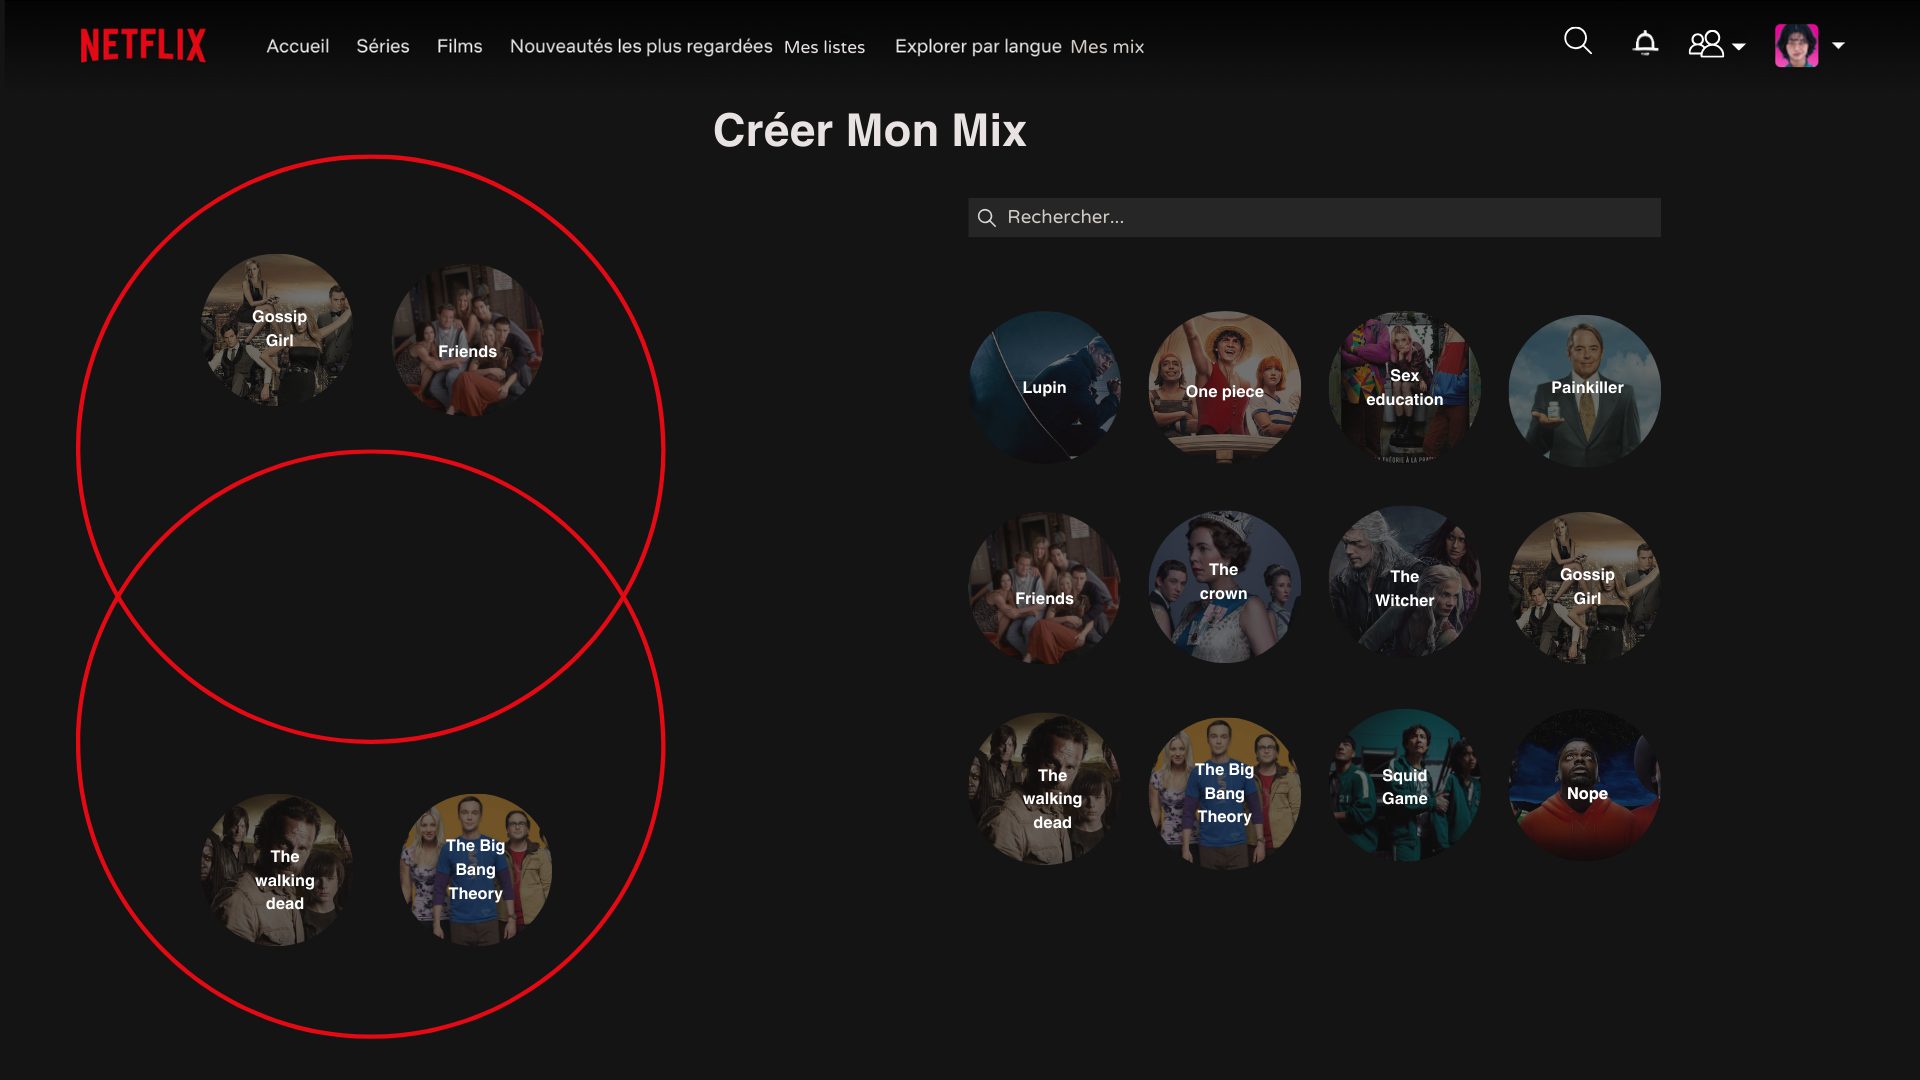The image size is (1920, 1080).
Task: Click Friends inside the upper mix circle
Action: tap(467, 340)
